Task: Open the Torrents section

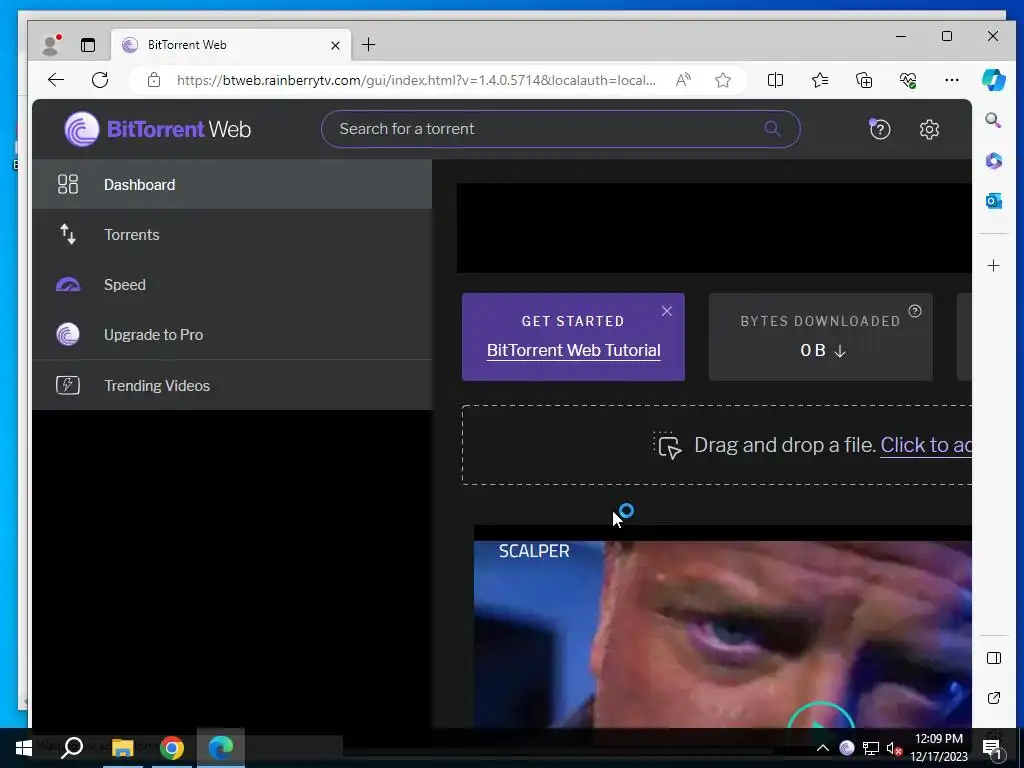Action: 232,234
